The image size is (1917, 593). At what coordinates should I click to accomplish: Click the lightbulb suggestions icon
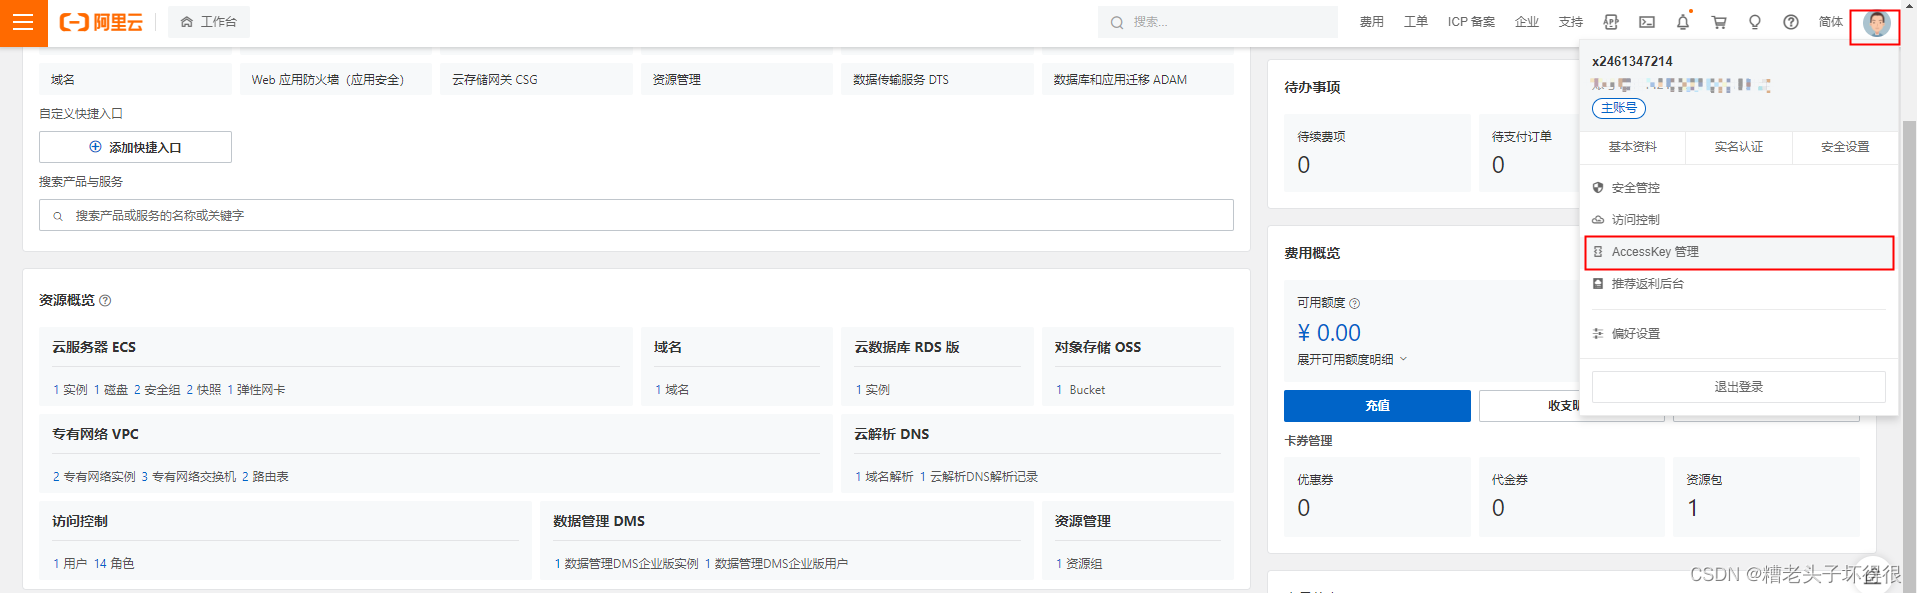click(x=1755, y=22)
